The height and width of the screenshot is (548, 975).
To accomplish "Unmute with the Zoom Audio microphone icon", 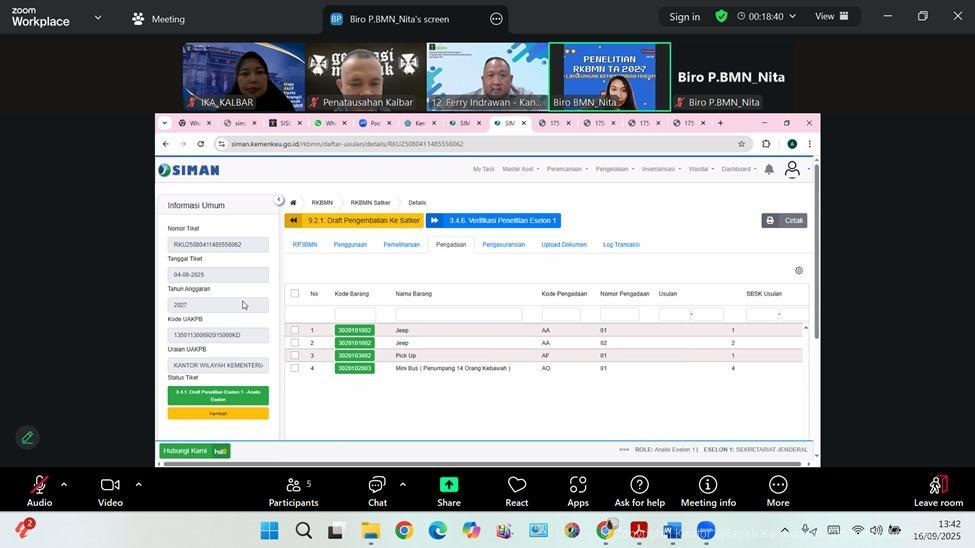I will coord(39,486).
